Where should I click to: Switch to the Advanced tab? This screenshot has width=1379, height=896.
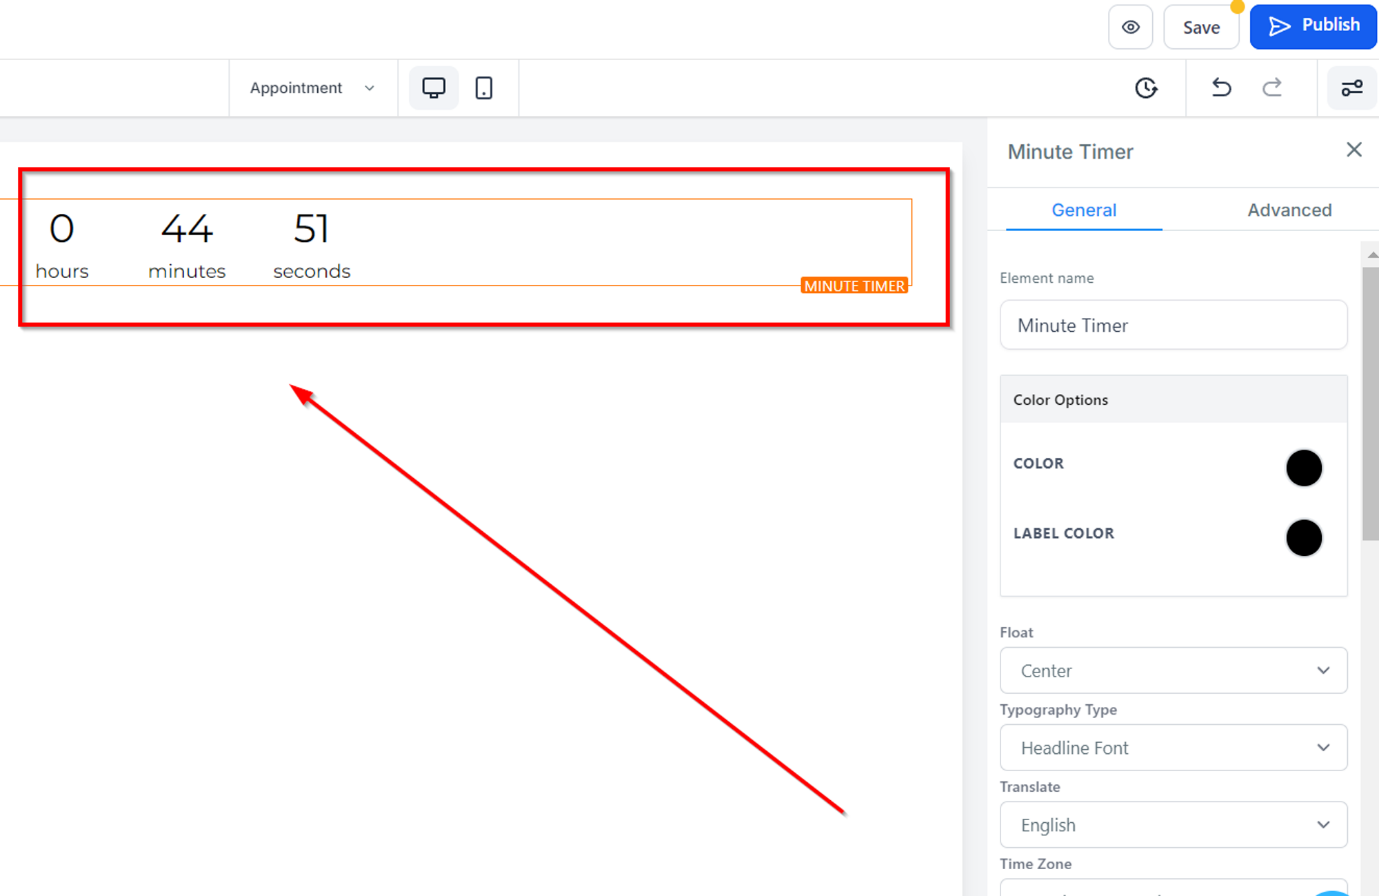click(x=1289, y=210)
